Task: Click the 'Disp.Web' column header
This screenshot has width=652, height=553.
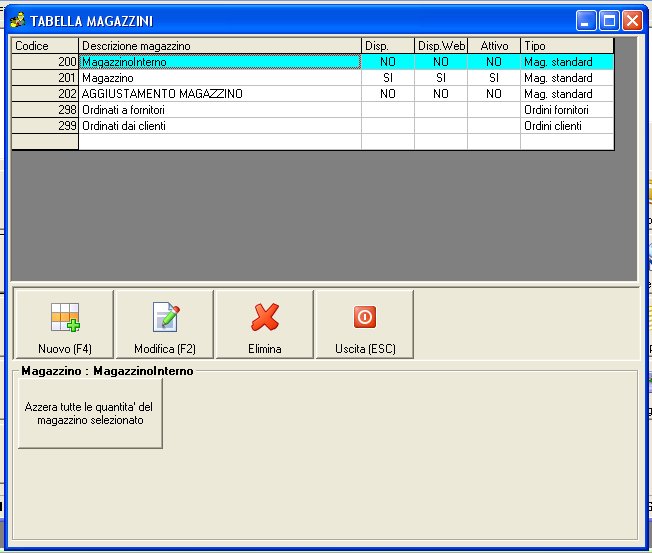Action: tap(441, 46)
